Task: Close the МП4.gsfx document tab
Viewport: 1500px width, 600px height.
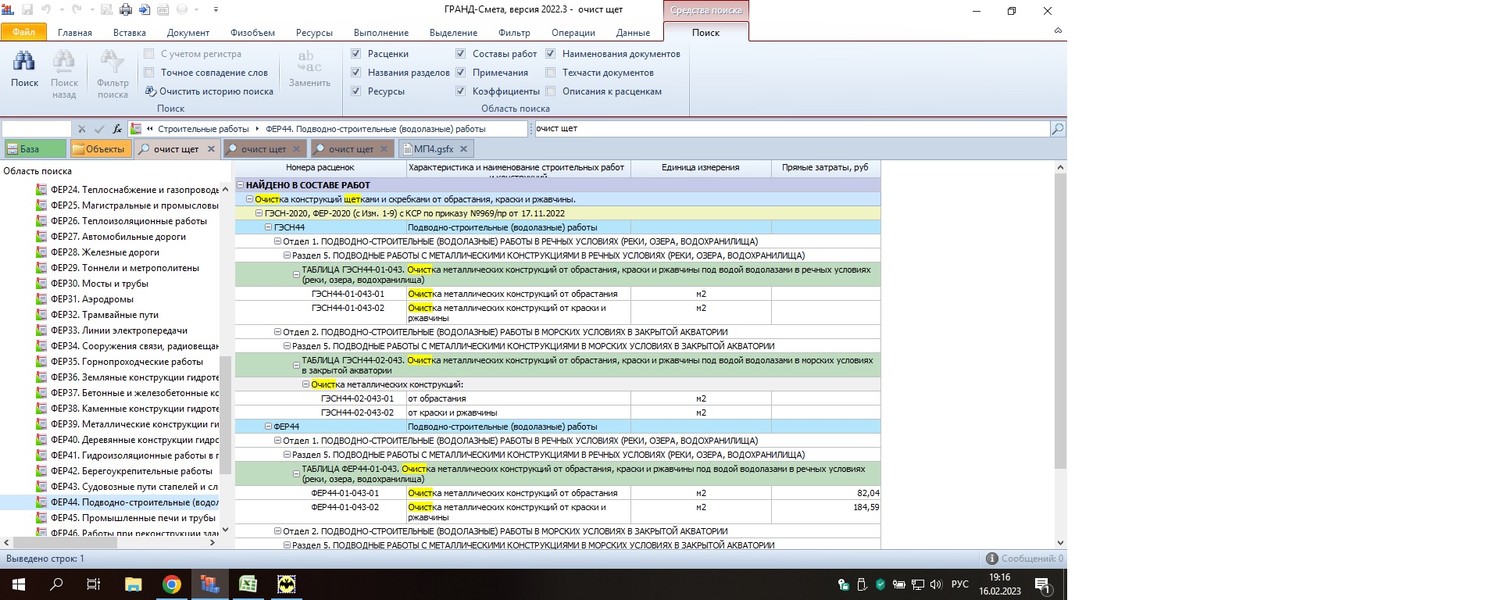Action: (x=466, y=149)
